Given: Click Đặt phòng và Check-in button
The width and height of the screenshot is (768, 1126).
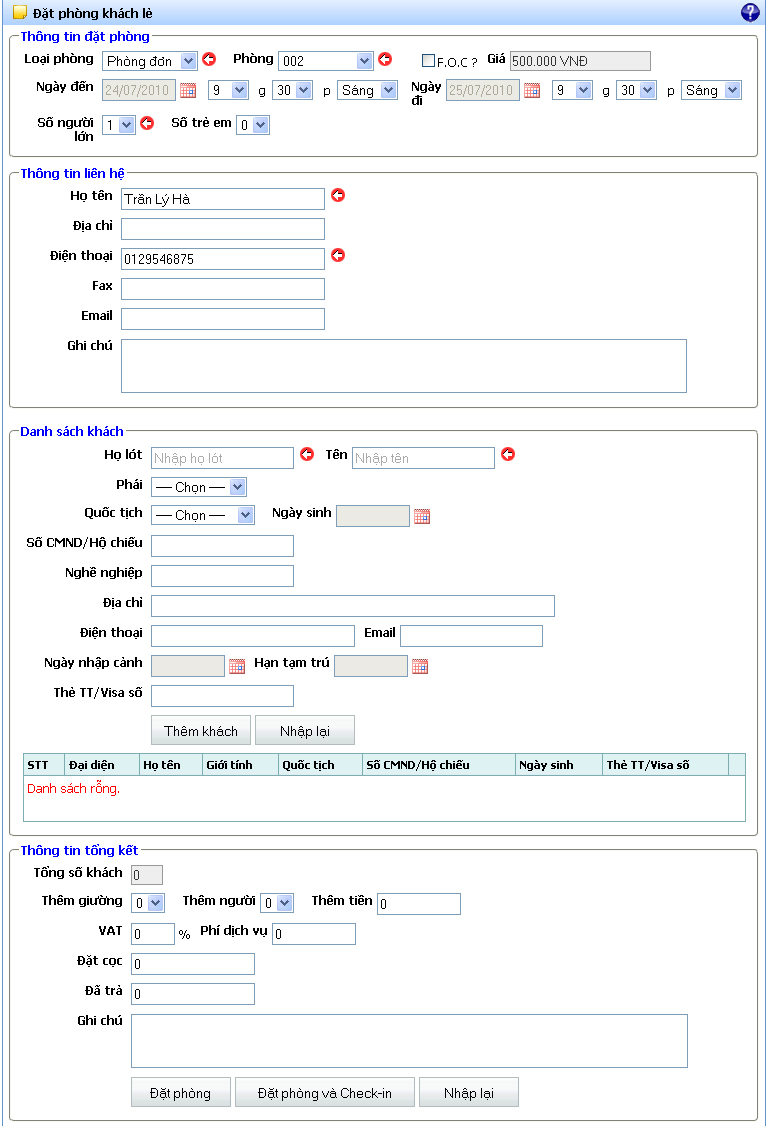Looking at the screenshot, I should 325,1092.
